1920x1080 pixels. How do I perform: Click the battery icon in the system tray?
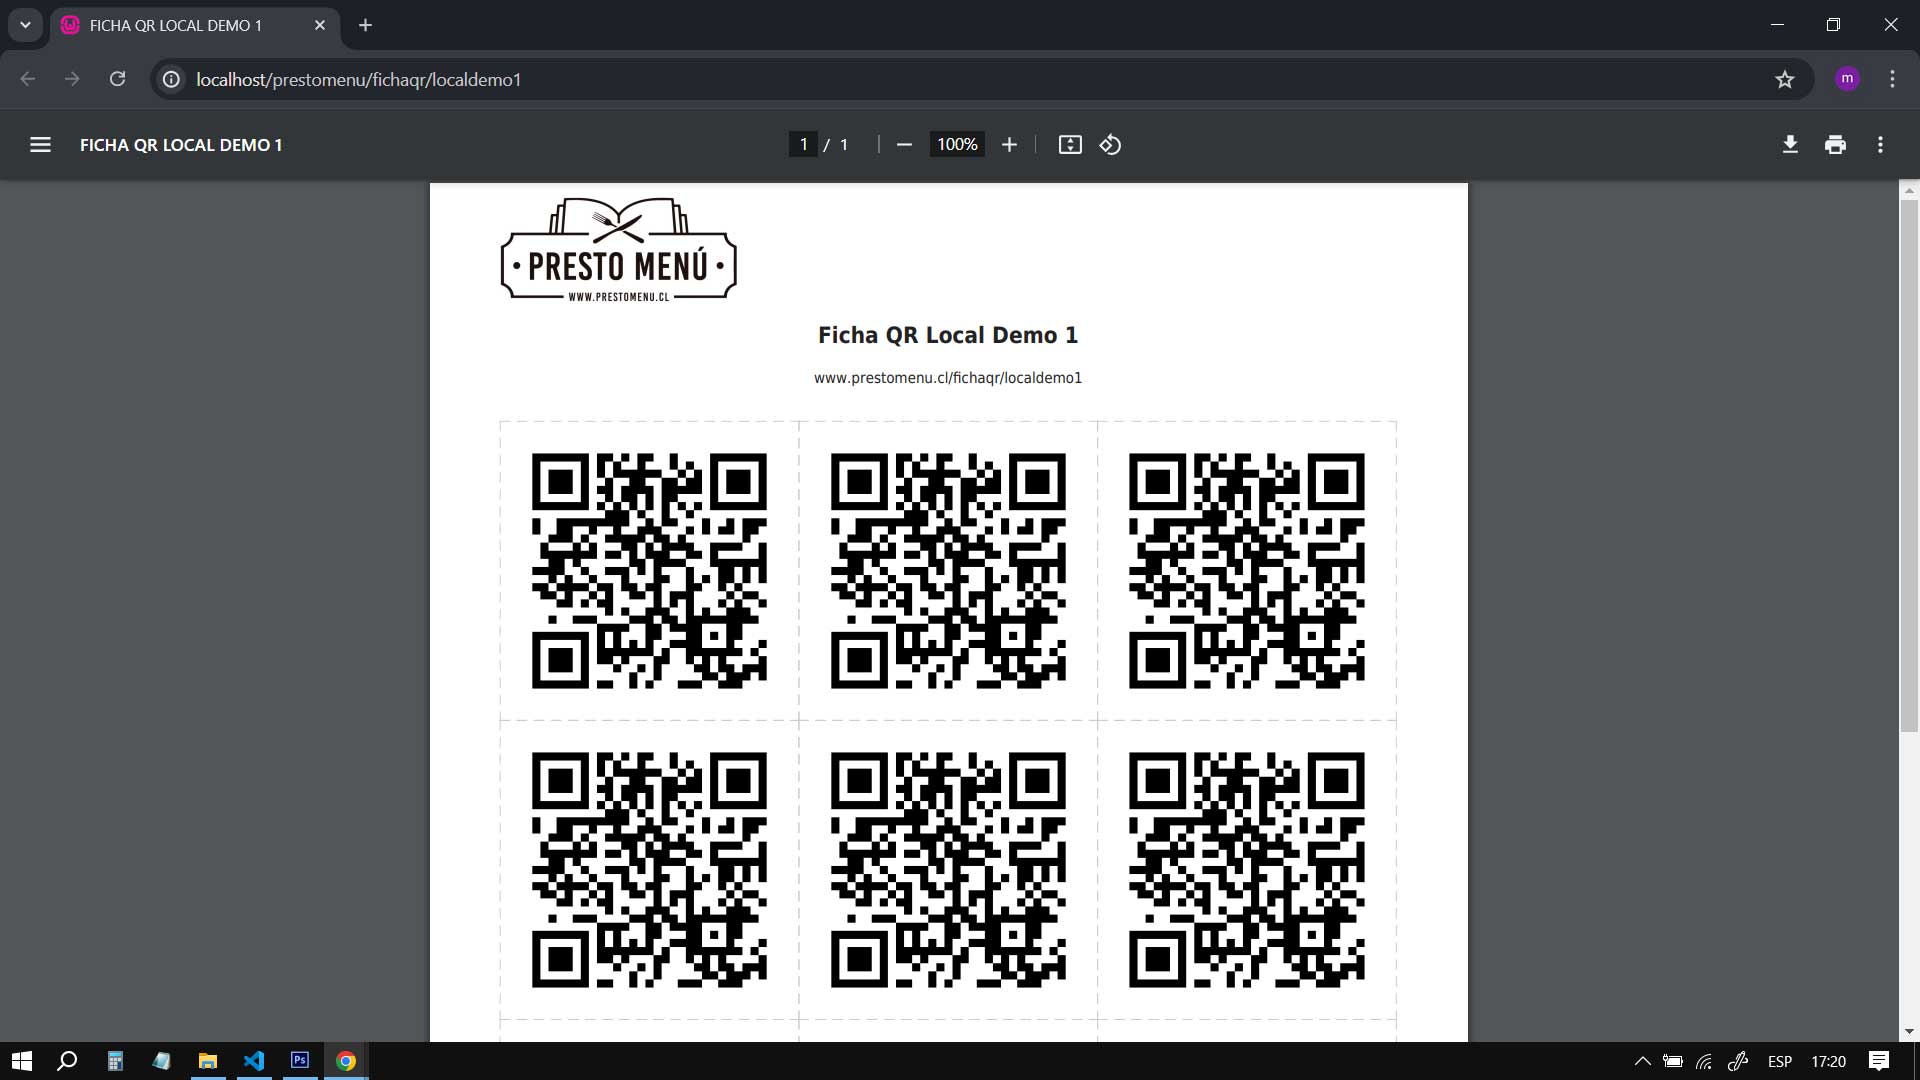coord(1673,1061)
